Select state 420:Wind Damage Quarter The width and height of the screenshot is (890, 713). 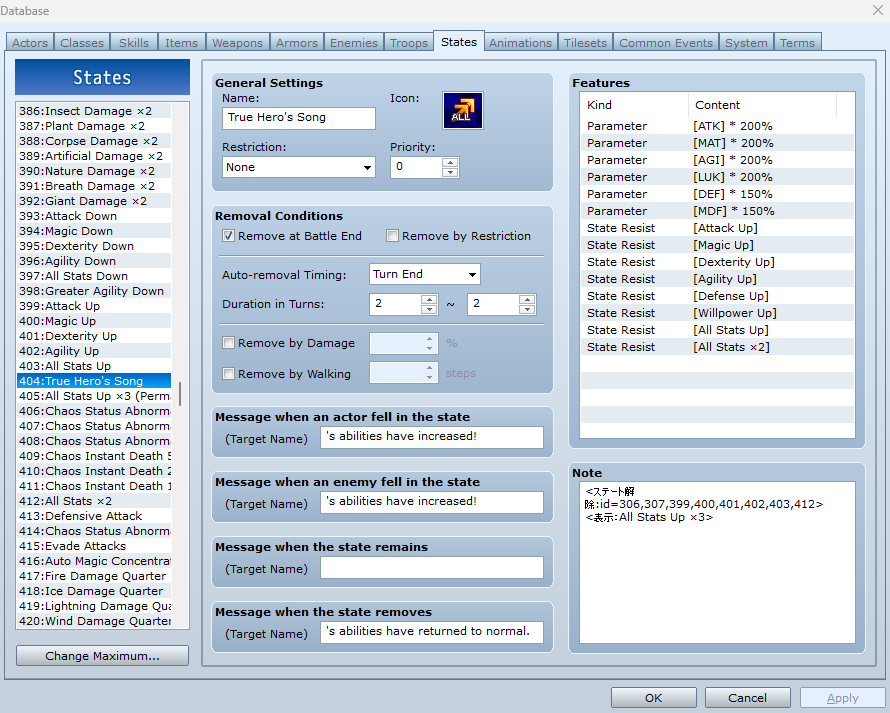(x=94, y=621)
